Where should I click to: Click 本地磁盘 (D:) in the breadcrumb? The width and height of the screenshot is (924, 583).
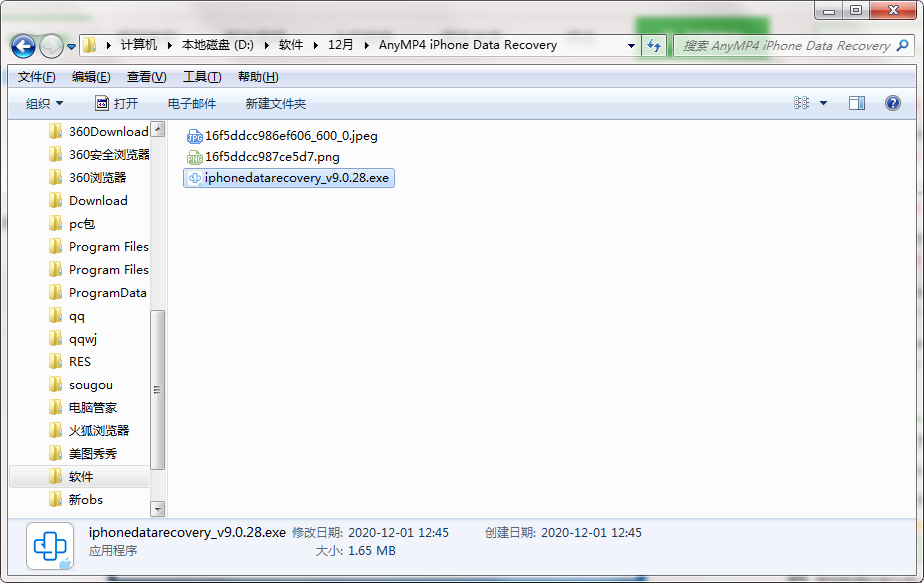(x=217, y=45)
